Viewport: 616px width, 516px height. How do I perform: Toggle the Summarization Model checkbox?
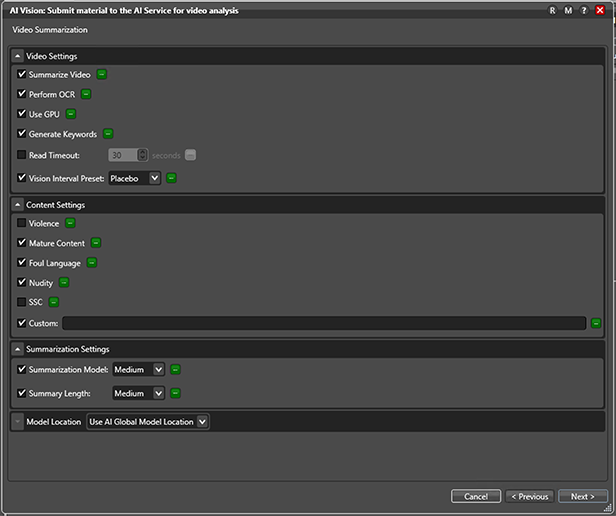(22, 369)
